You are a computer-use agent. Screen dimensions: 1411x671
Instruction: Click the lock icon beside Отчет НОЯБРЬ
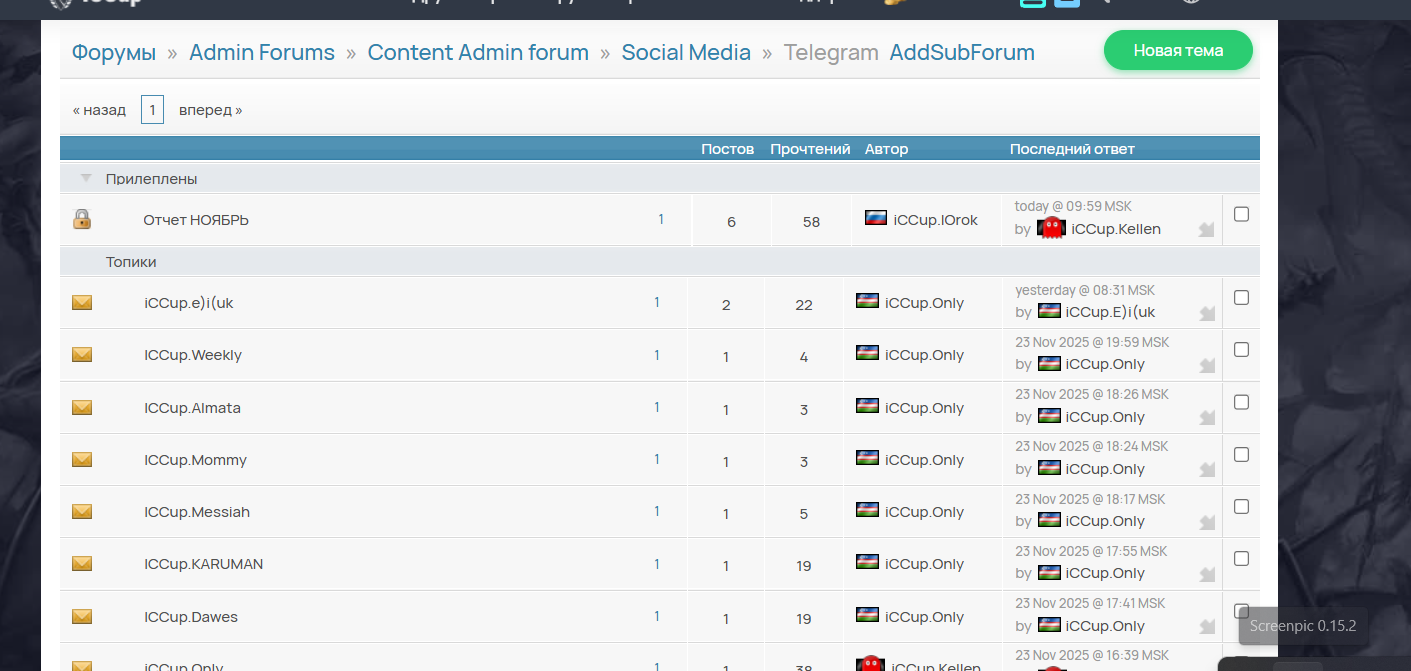82,219
